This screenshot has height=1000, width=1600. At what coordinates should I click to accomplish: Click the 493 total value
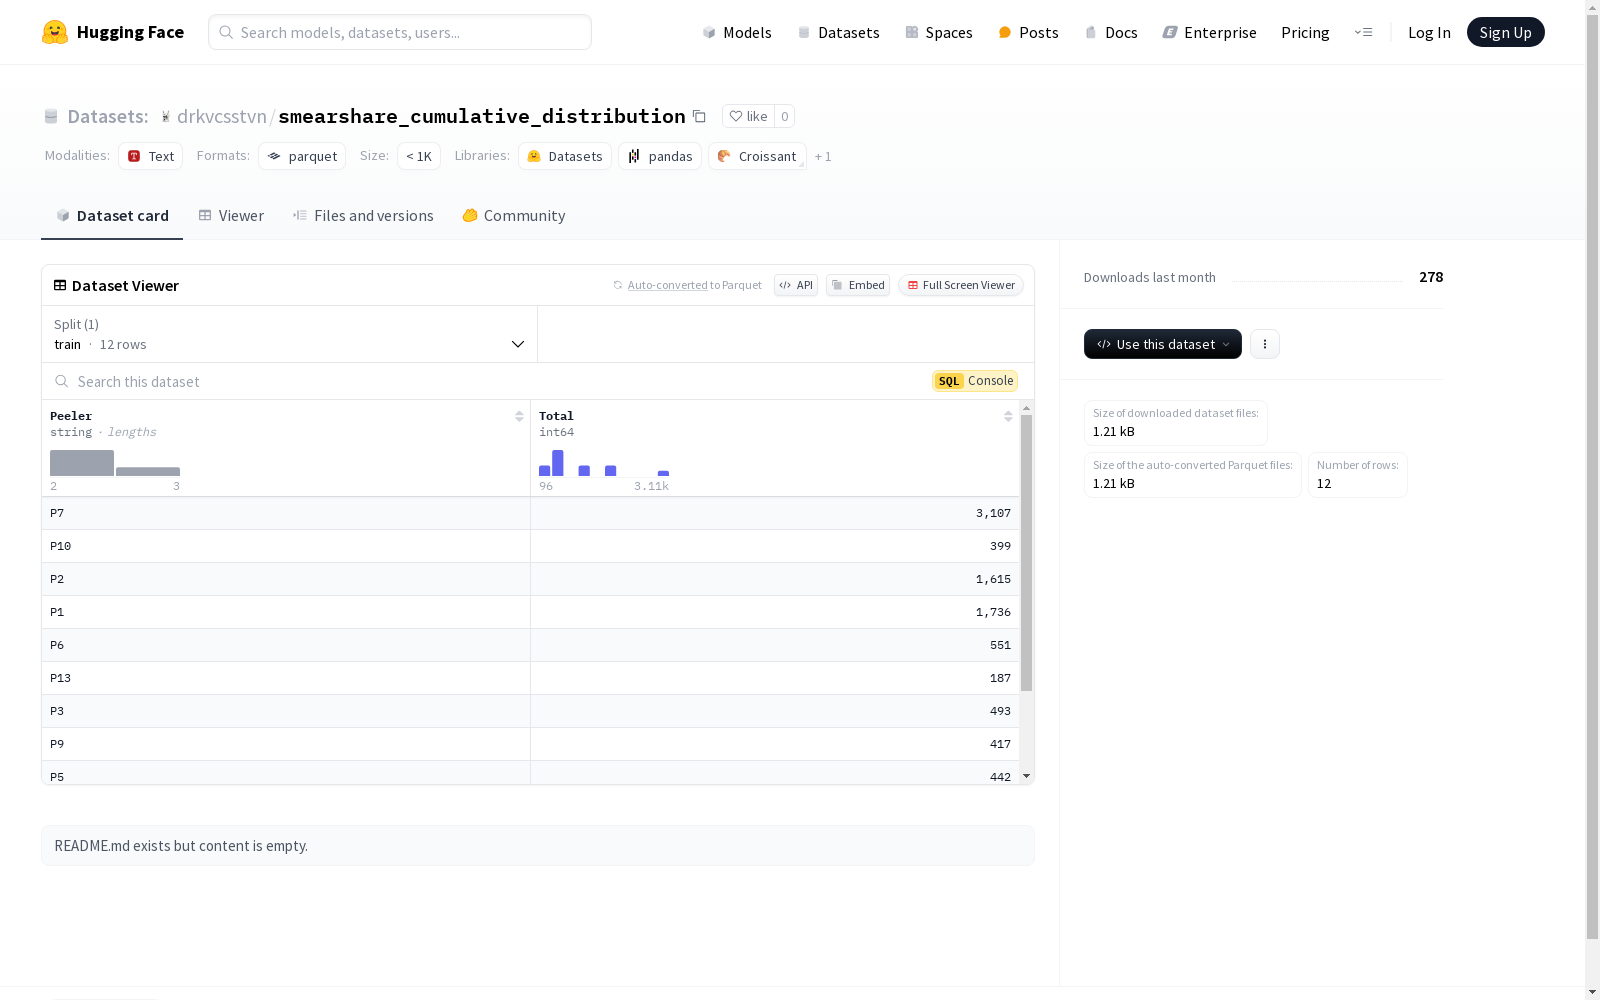pyautogui.click(x=1000, y=711)
